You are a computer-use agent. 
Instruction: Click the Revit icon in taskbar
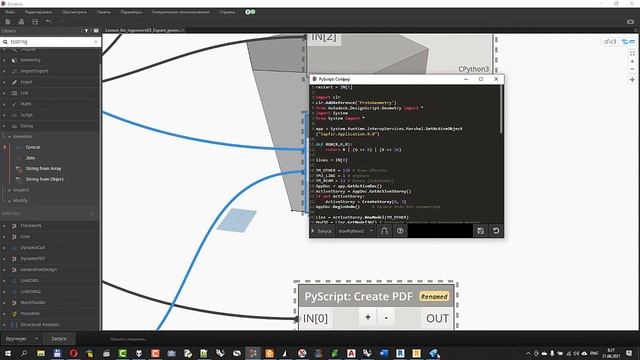(400, 353)
